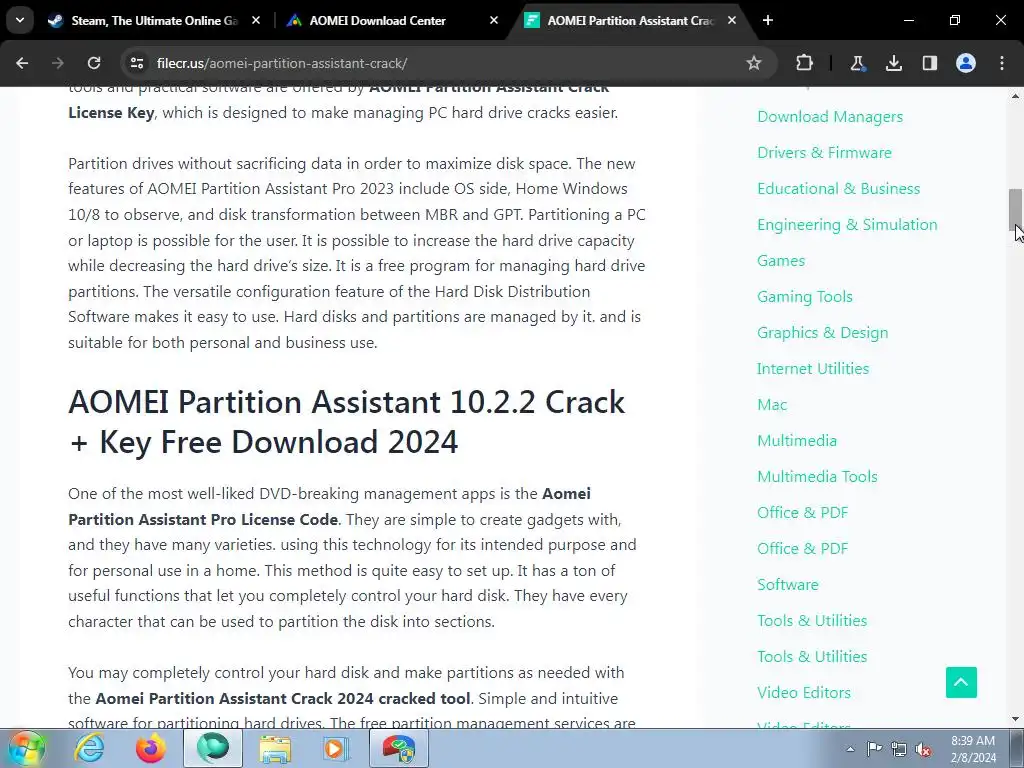Open the network tray icon
This screenshot has width=1024, height=768.
tap(899, 749)
